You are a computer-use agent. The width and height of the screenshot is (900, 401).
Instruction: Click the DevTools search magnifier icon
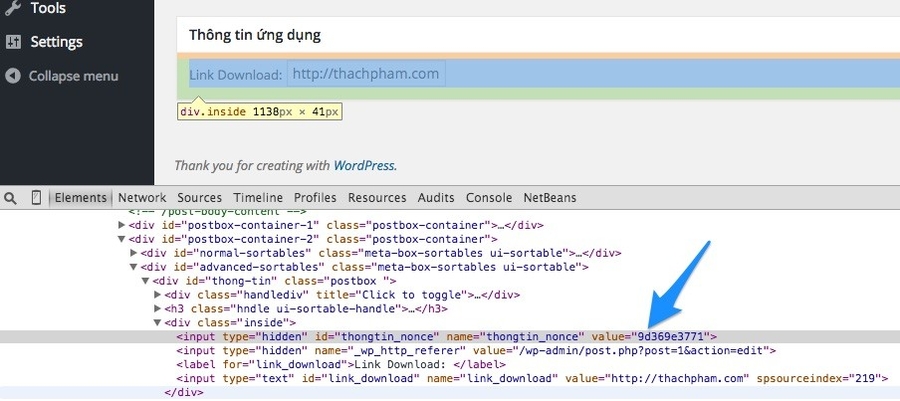click(x=10, y=198)
